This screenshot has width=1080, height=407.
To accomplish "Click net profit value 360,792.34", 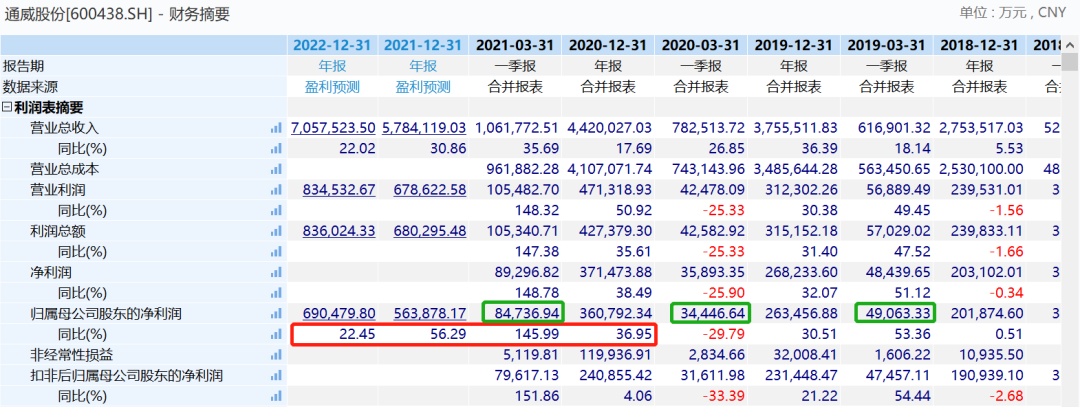I will tap(615, 314).
